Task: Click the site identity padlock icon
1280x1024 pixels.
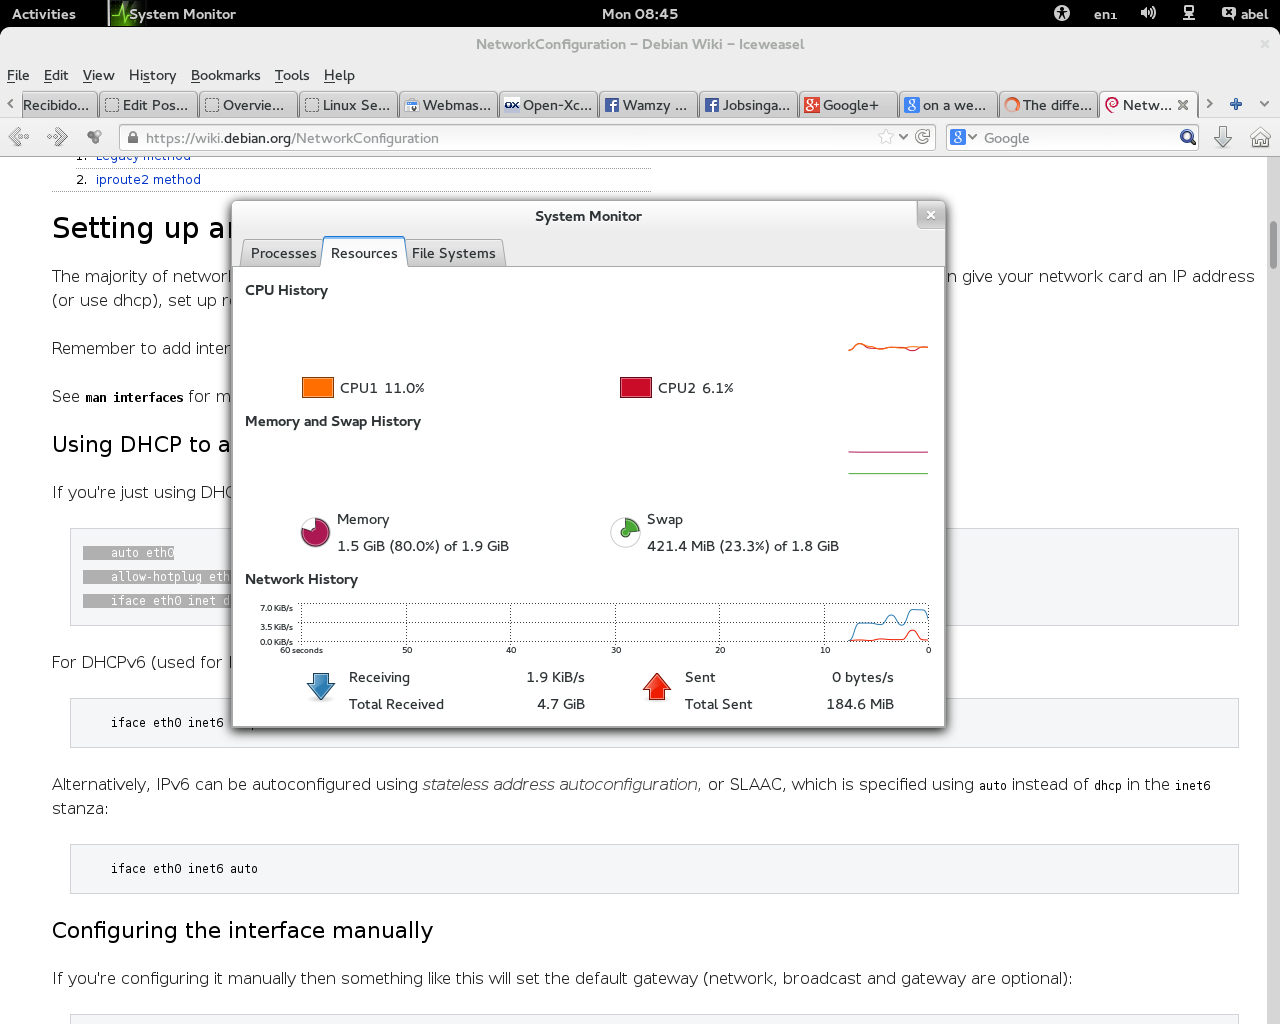Action: [x=132, y=138]
